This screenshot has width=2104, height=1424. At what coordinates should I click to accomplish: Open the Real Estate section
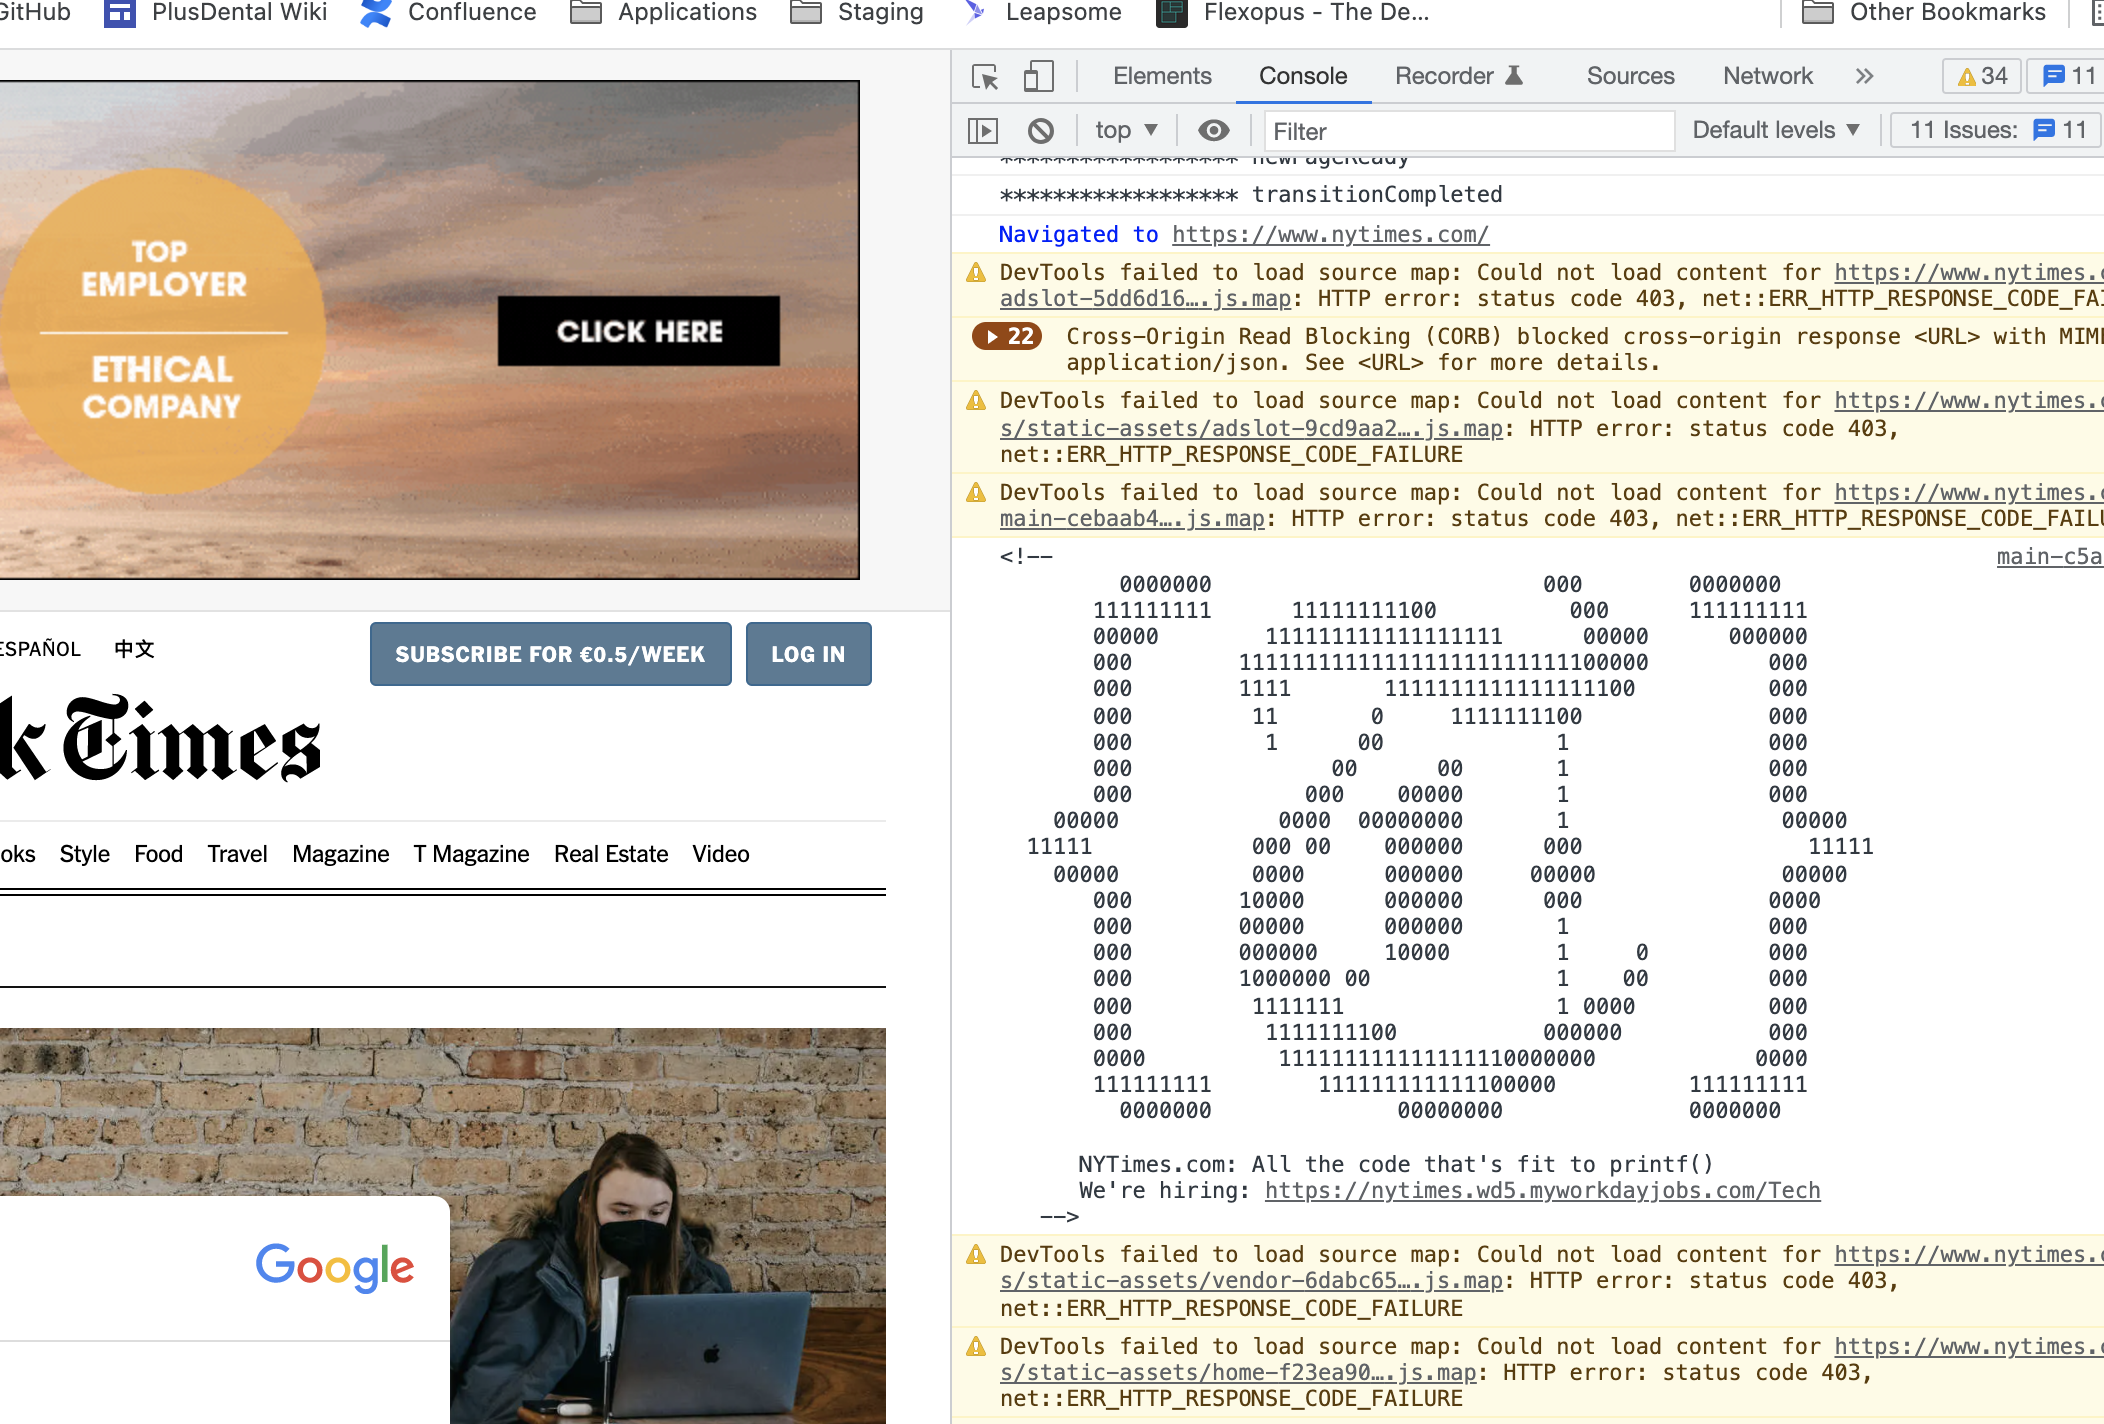click(611, 854)
